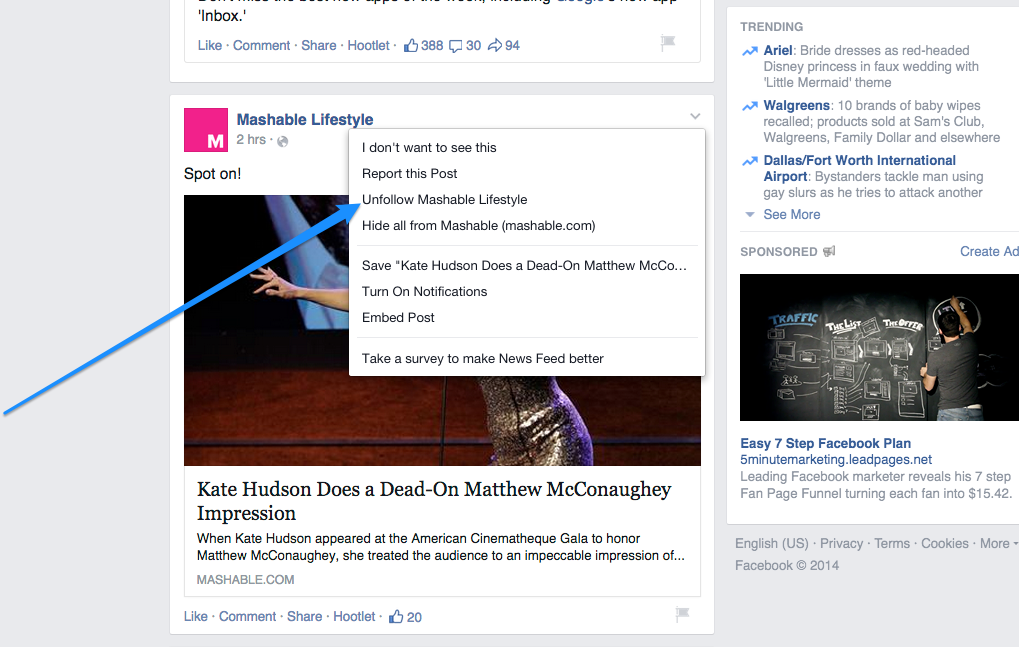Image resolution: width=1019 pixels, height=647 pixels.
Task: Click the share arrow icon showing 94
Action: pos(495,45)
